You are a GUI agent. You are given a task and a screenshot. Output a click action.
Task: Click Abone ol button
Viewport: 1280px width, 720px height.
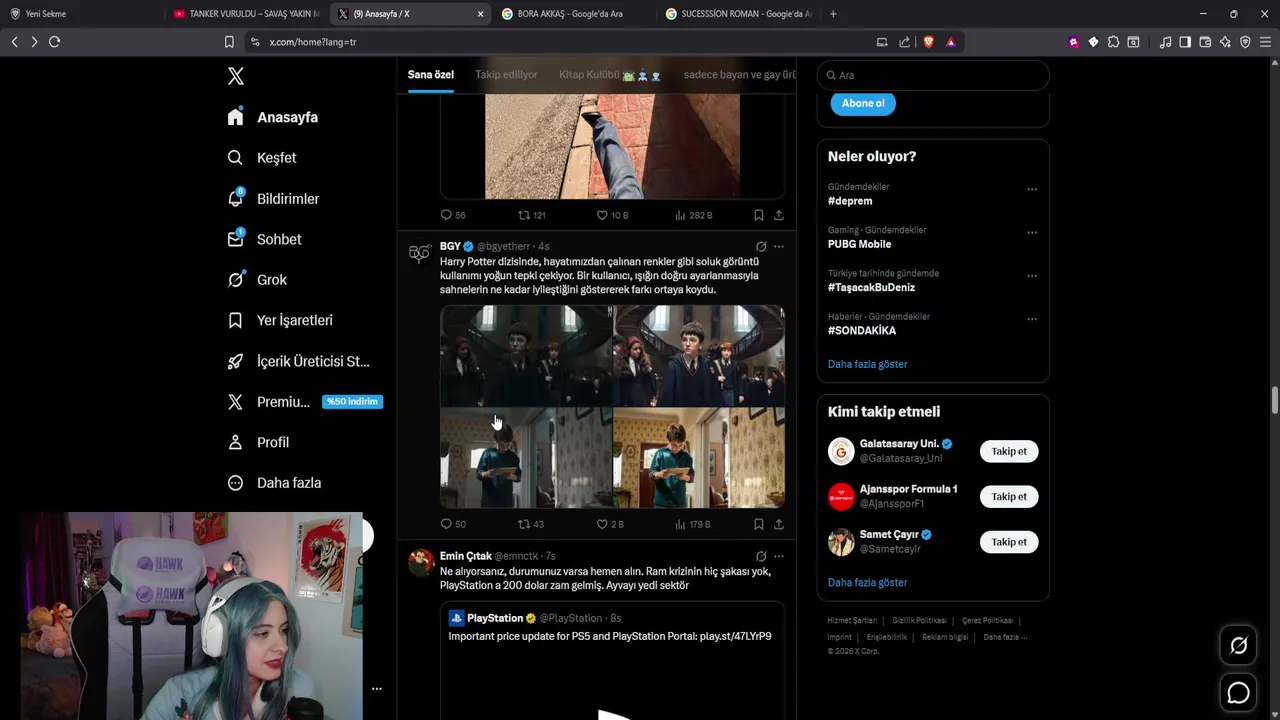point(863,103)
